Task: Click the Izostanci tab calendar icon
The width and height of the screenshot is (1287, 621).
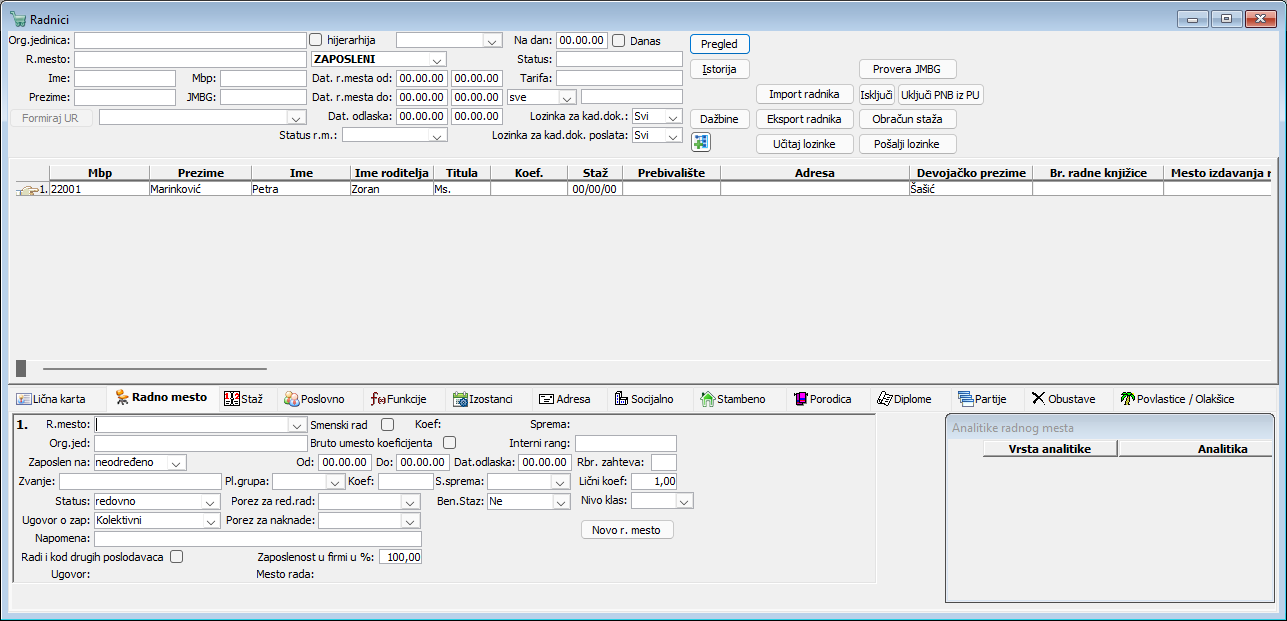Action: point(460,399)
